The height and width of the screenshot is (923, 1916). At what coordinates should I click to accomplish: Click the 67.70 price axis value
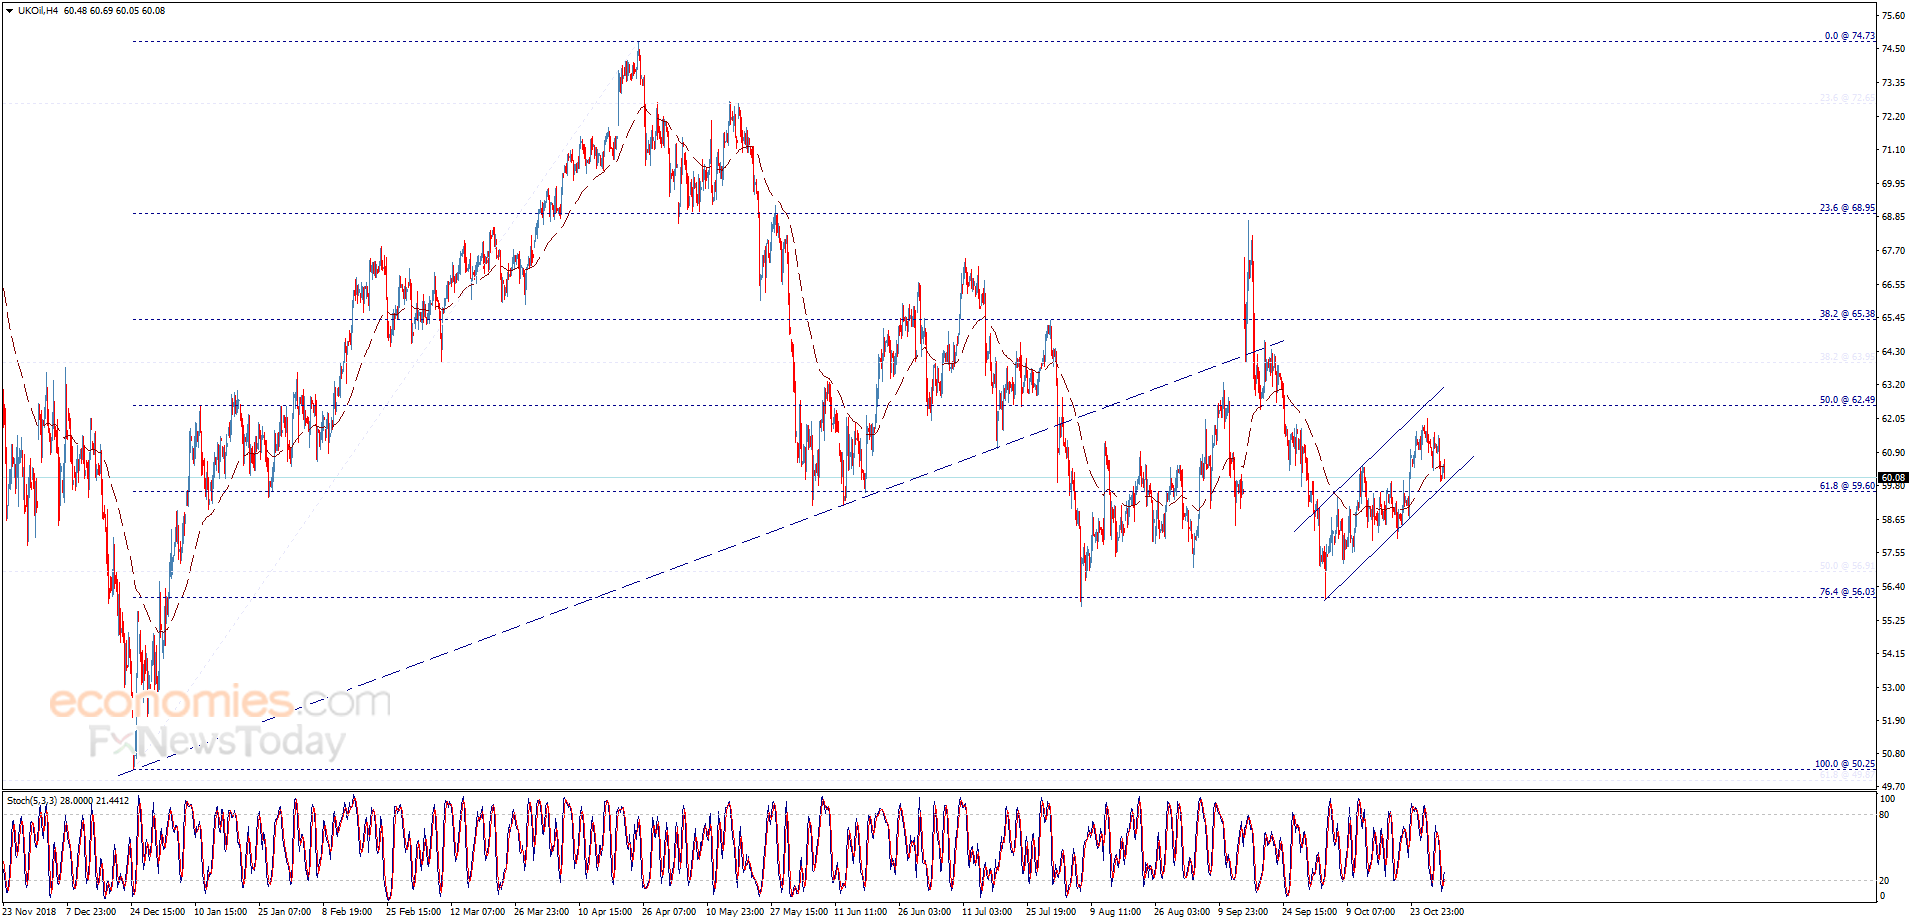tap(1893, 251)
